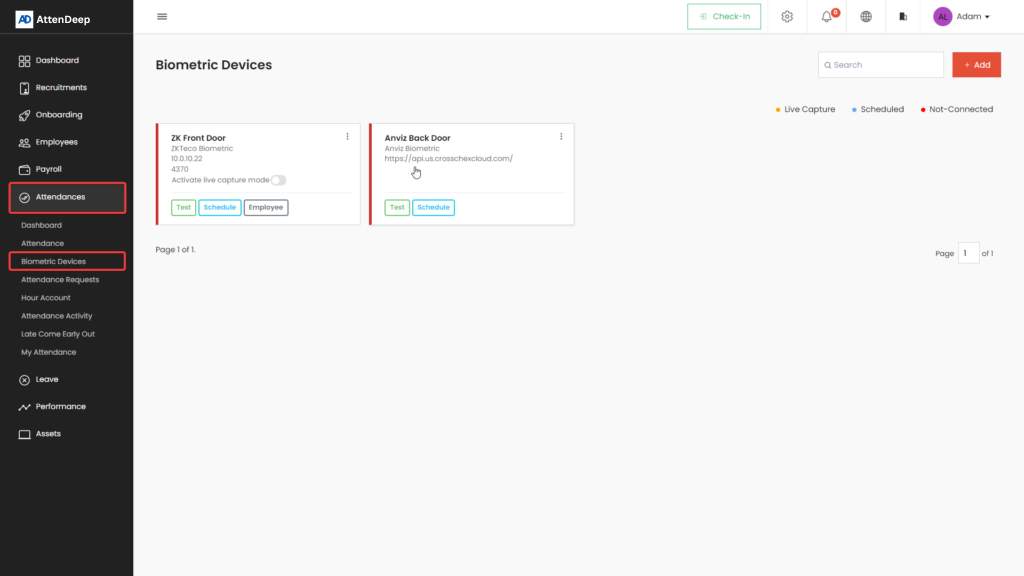The width and height of the screenshot is (1024, 576).
Task: Open options menu for ZK Front Door
Action: (348, 137)
